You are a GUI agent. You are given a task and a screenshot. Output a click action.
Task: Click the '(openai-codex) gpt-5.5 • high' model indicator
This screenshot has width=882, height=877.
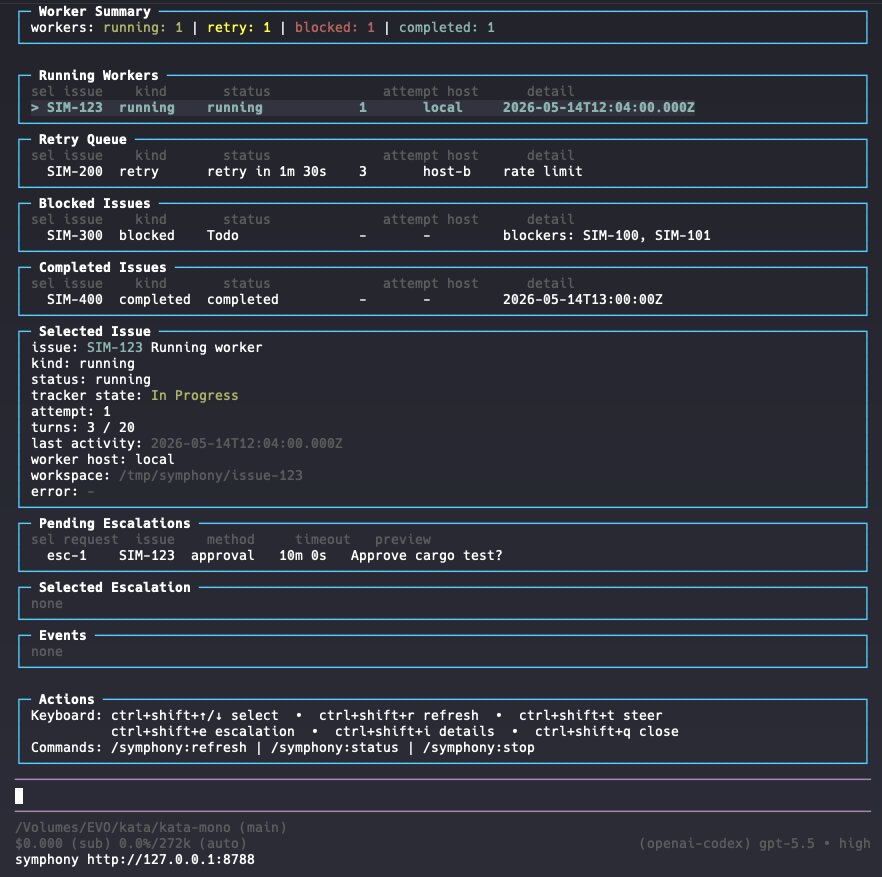tap(754, 844)
